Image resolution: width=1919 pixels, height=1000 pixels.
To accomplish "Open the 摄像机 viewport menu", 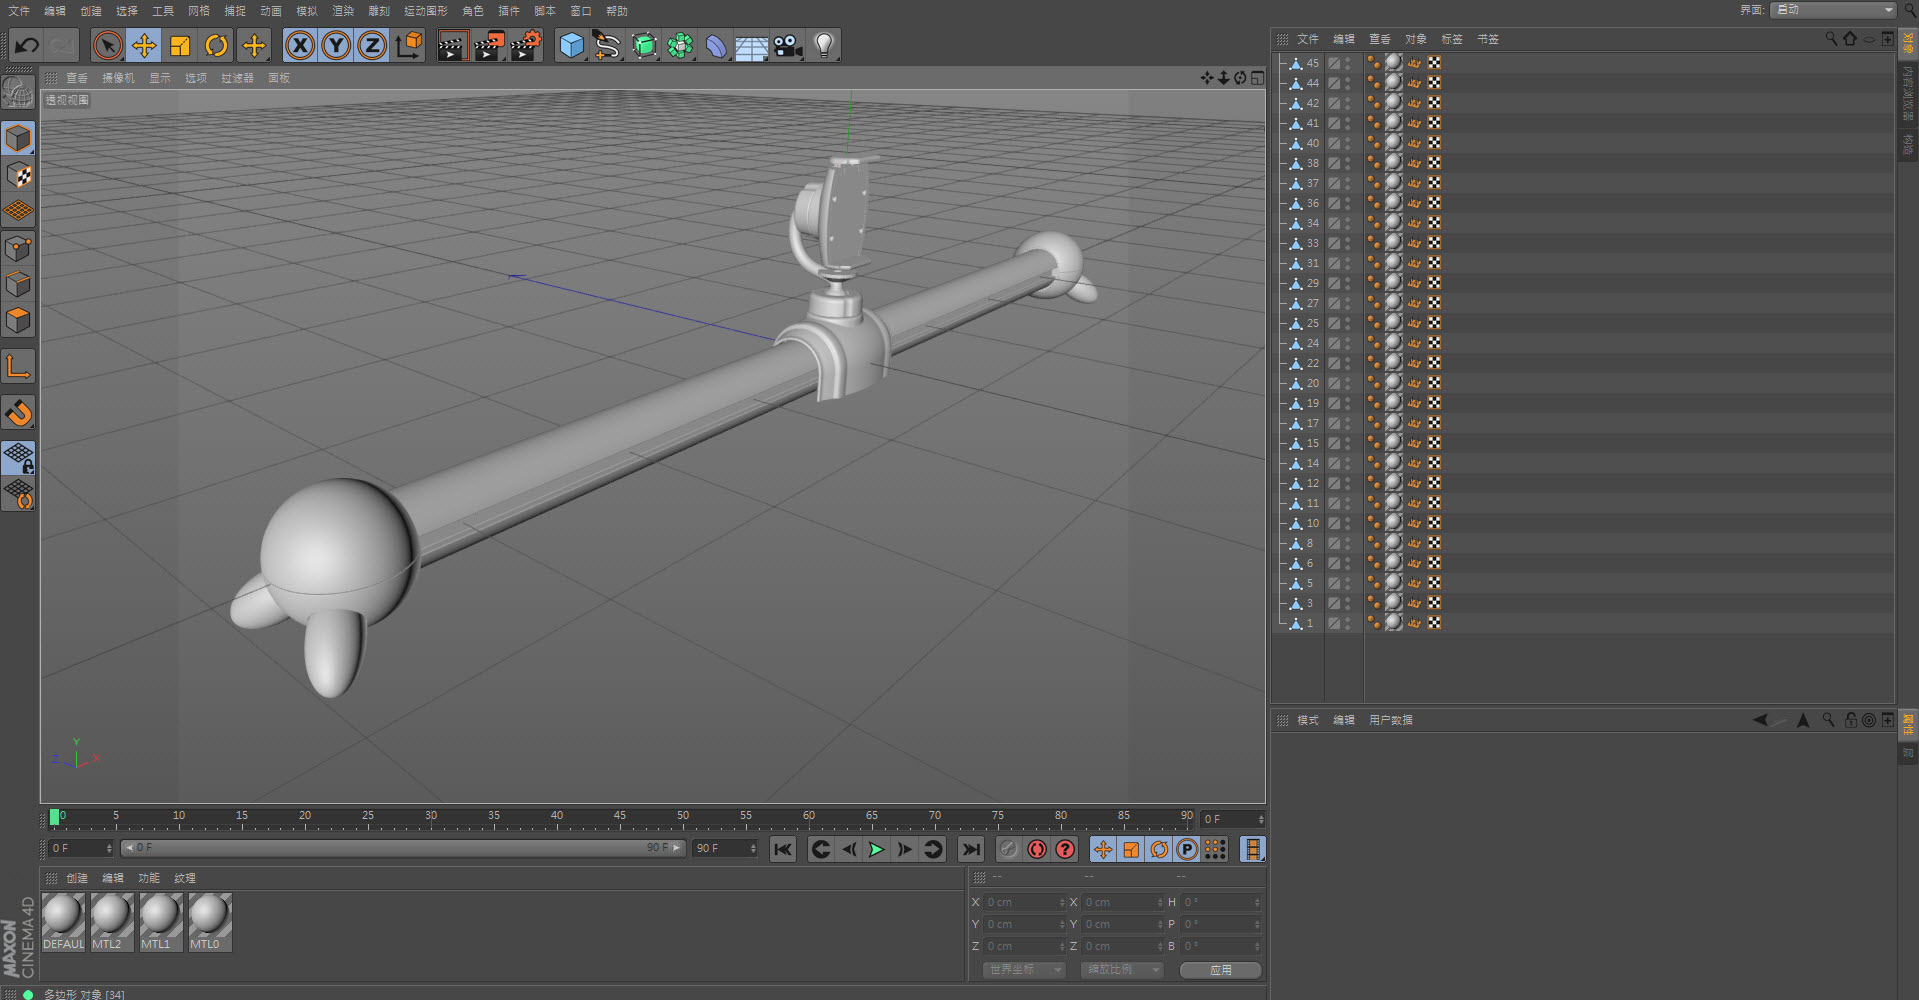I will (x=118, y=78).
